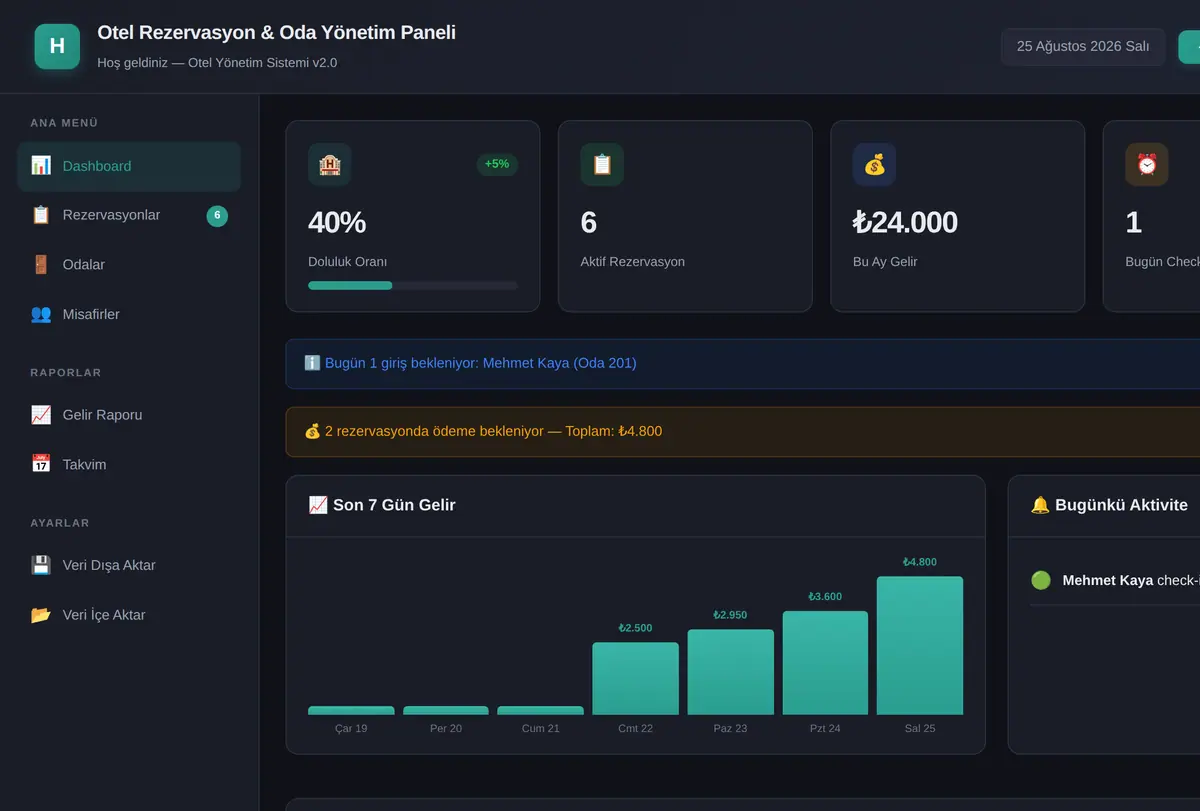Viewport: 1200px width, 811px height.
Task: Open Gelir Raporu report
Action: (x=129, y=415)
